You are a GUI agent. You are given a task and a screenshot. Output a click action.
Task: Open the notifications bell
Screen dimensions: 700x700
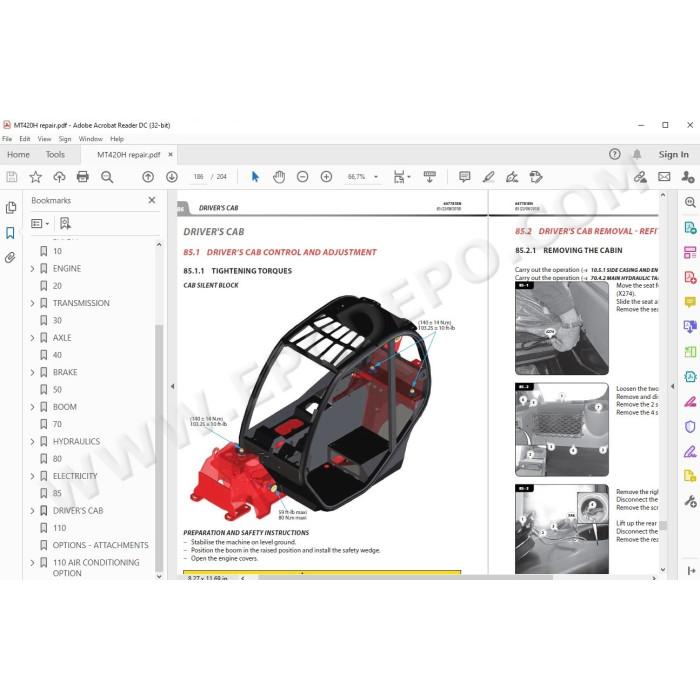637,154
